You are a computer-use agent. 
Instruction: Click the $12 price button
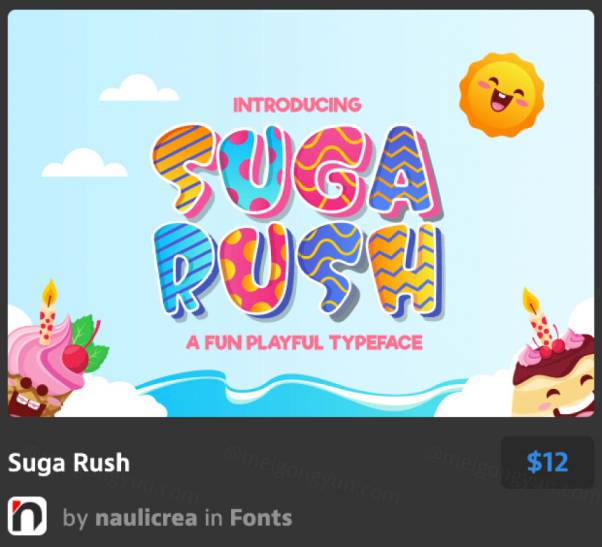(547, 462)
